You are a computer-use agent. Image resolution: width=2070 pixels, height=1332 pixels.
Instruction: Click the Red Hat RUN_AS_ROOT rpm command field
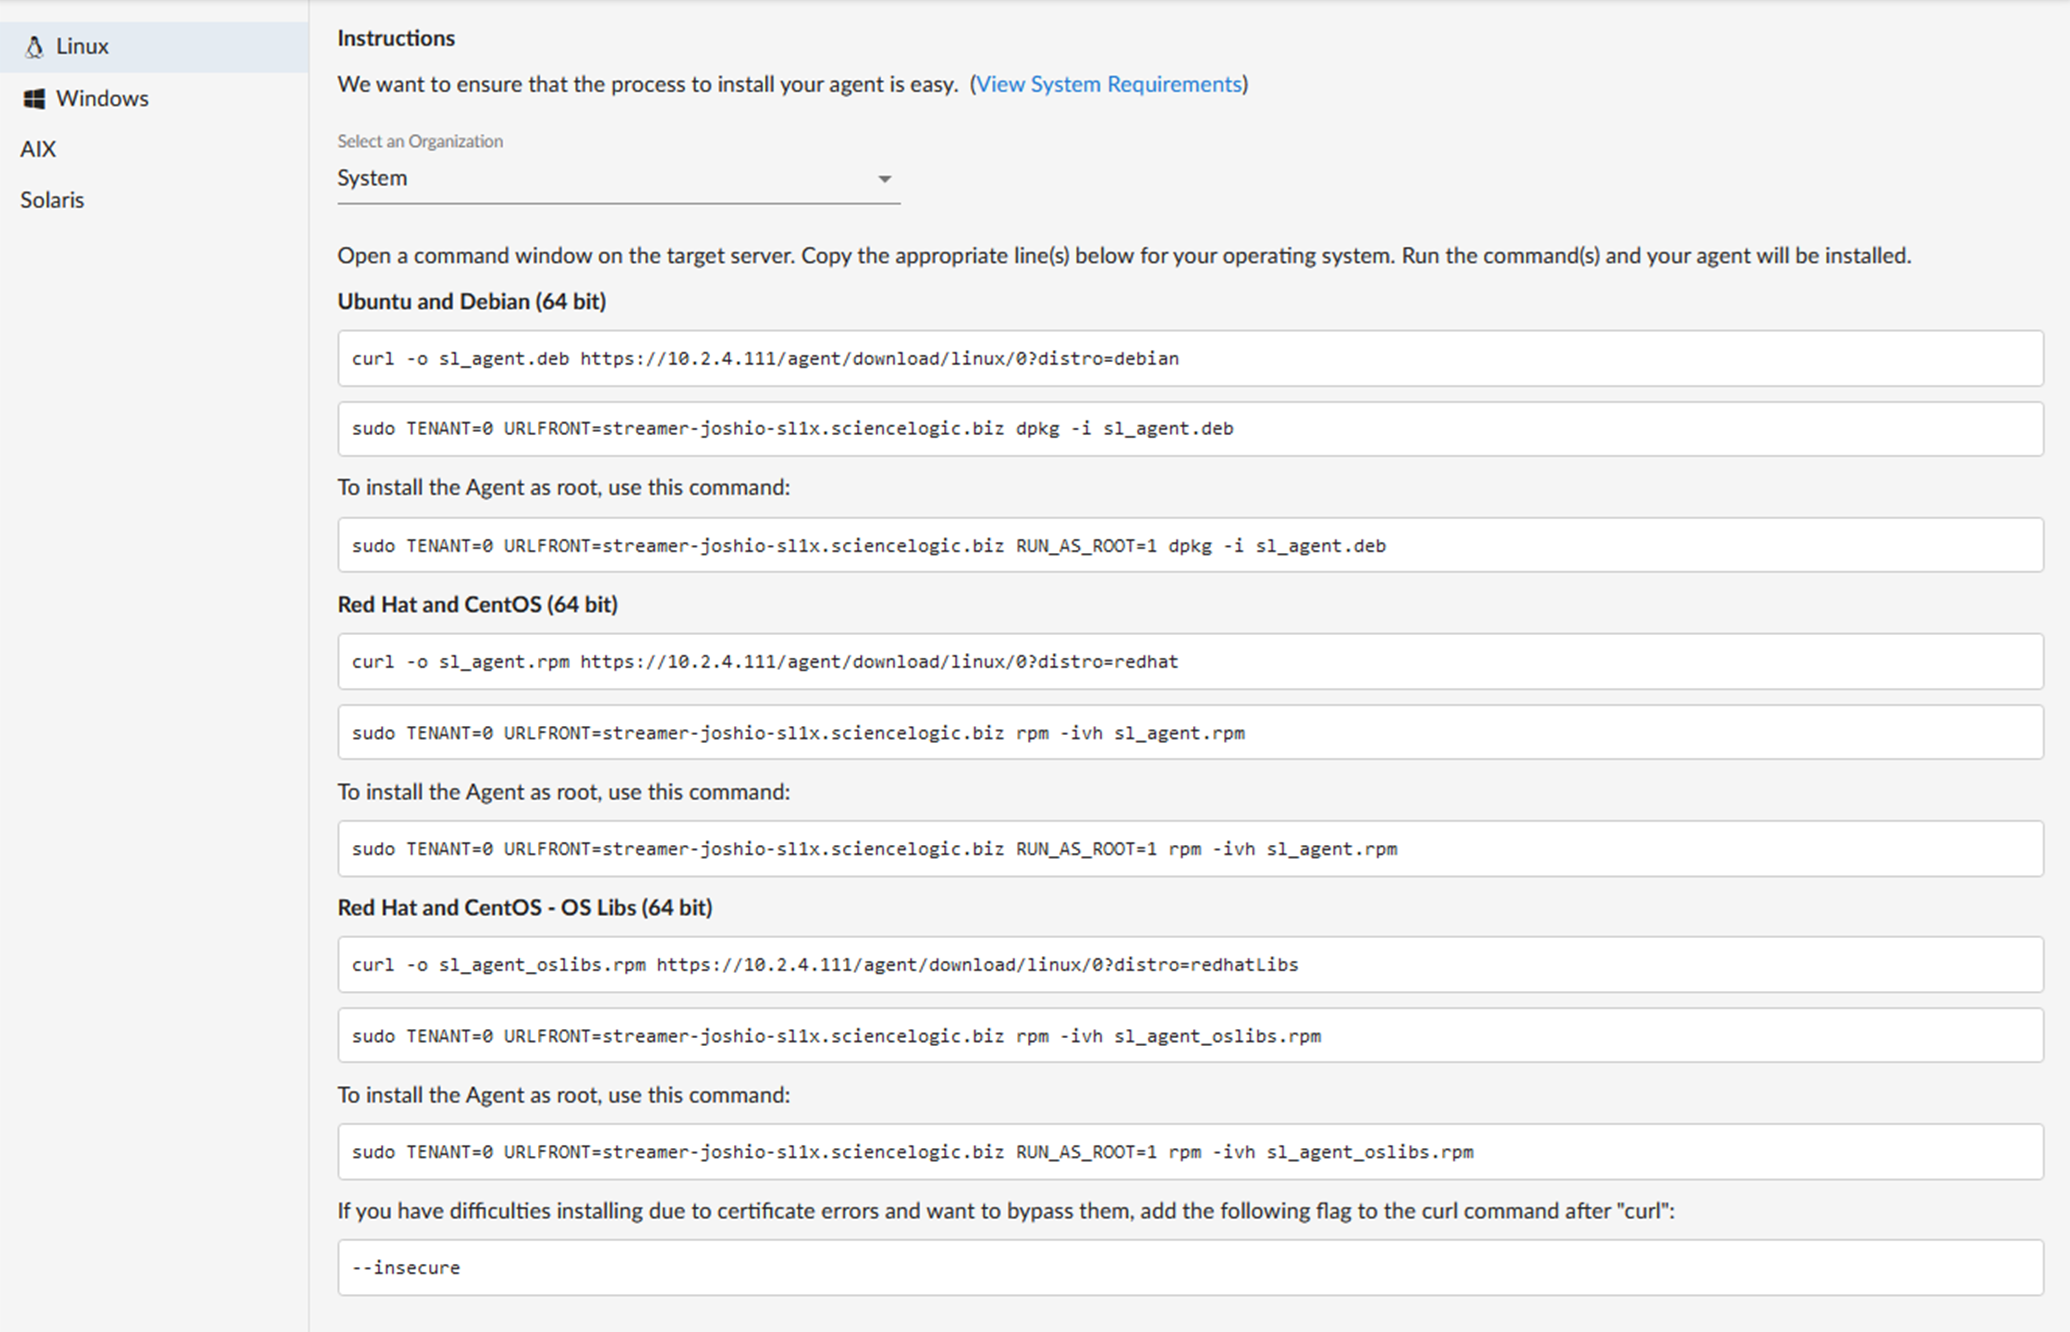(1190, 849)
